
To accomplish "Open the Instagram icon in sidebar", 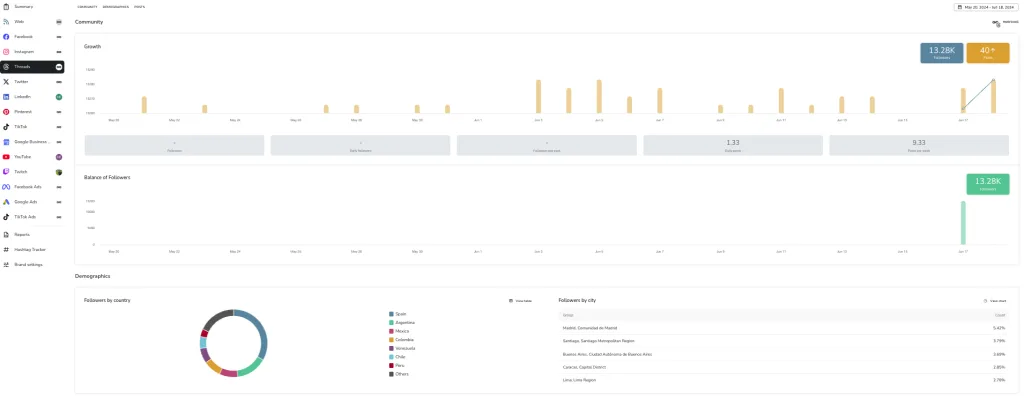I will (x=6, y=52).
